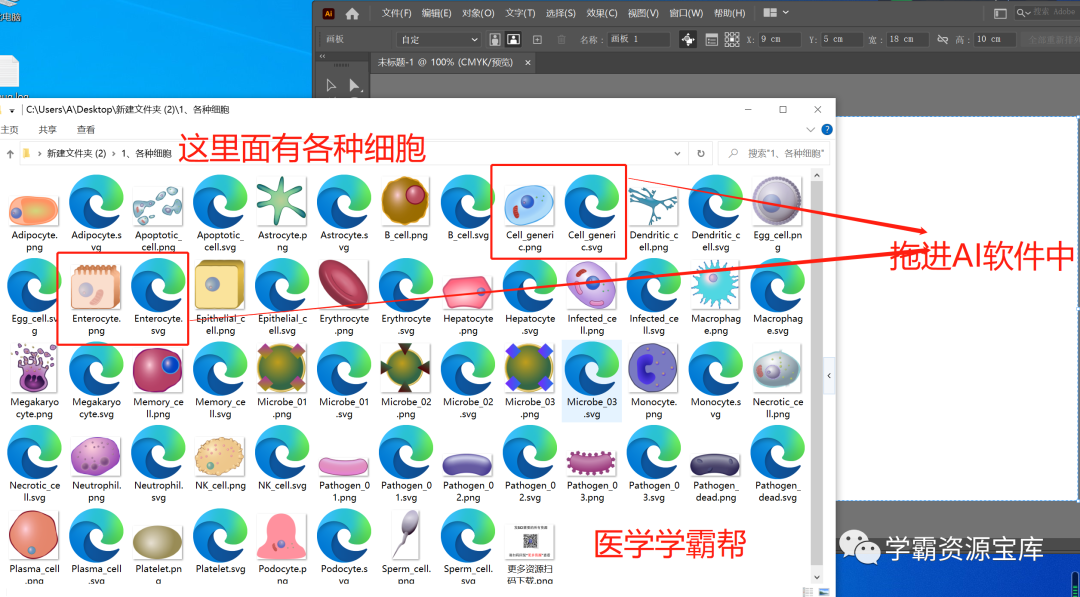Viewport: 1080px width, 597px height.
Task: Open the 对象(O) menu in Illustrator
Action: tap(478, 13)
